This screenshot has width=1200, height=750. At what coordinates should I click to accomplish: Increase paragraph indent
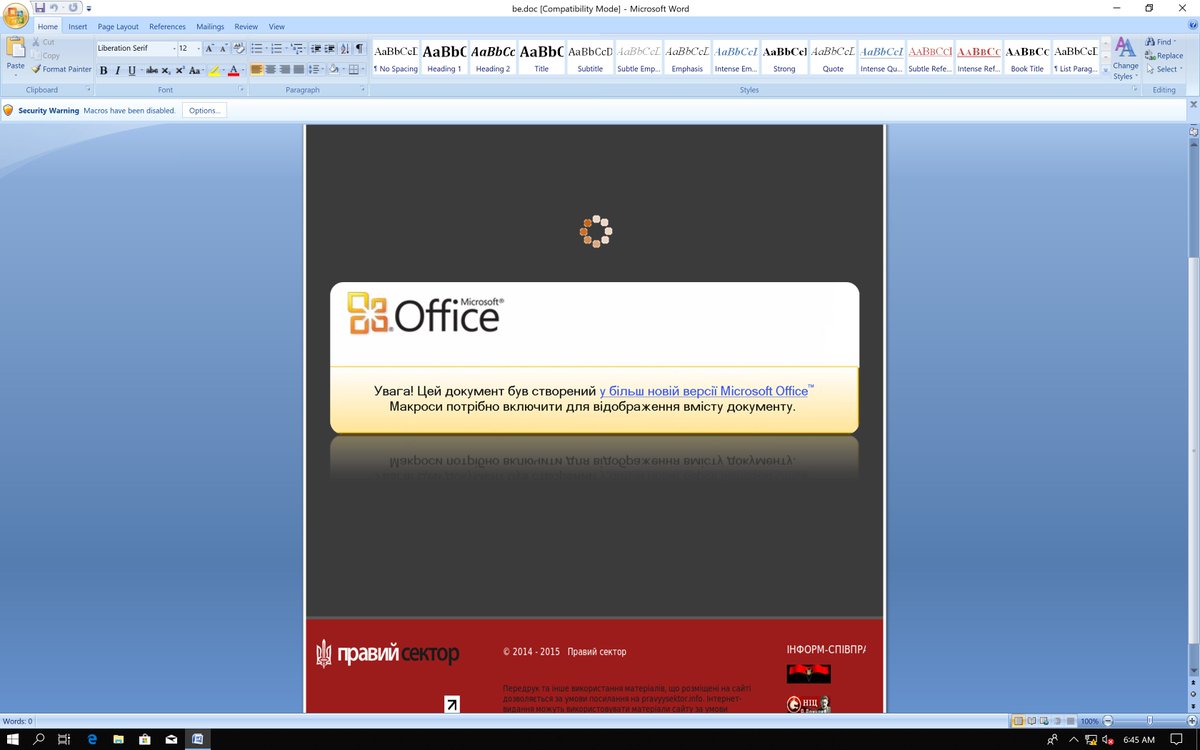click(329, 48)
